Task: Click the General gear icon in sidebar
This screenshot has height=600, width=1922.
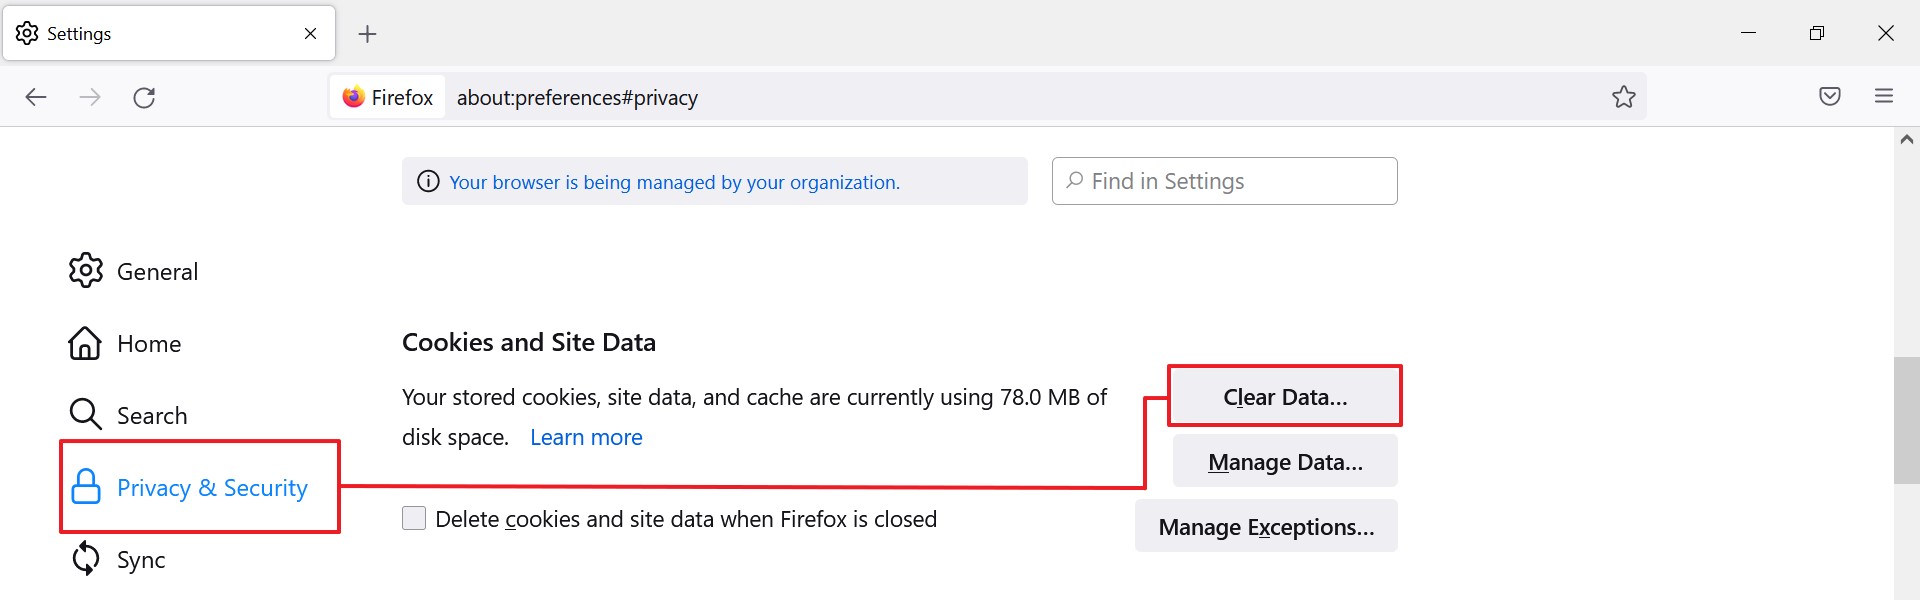Action: 86,271
